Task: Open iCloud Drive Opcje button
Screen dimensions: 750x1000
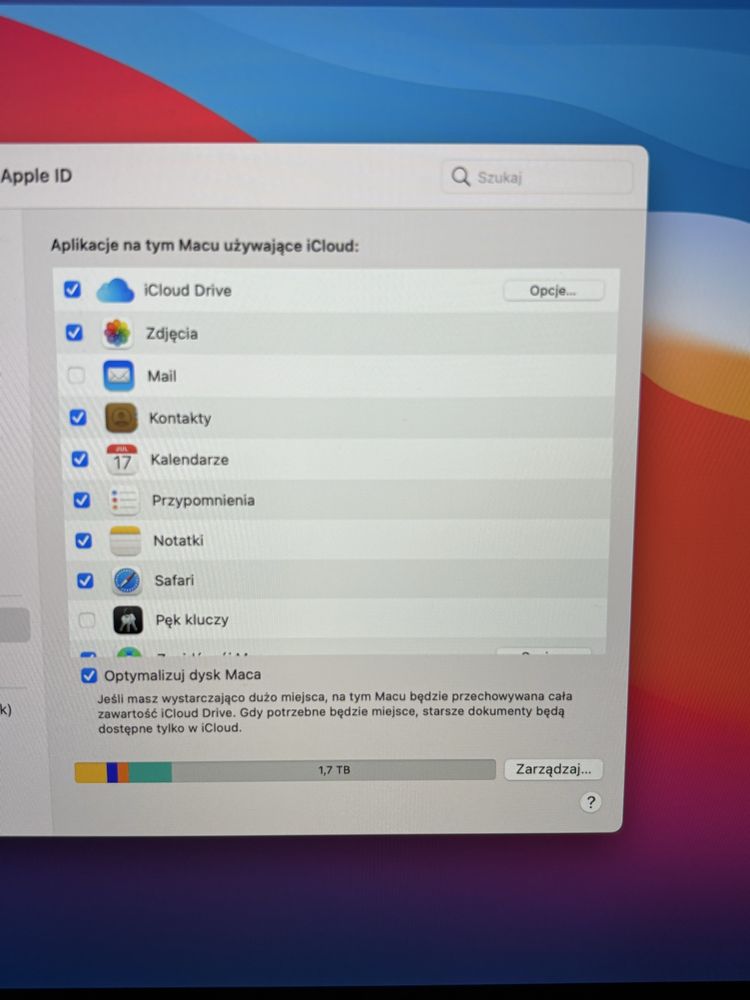Action: tap(553, 291)
